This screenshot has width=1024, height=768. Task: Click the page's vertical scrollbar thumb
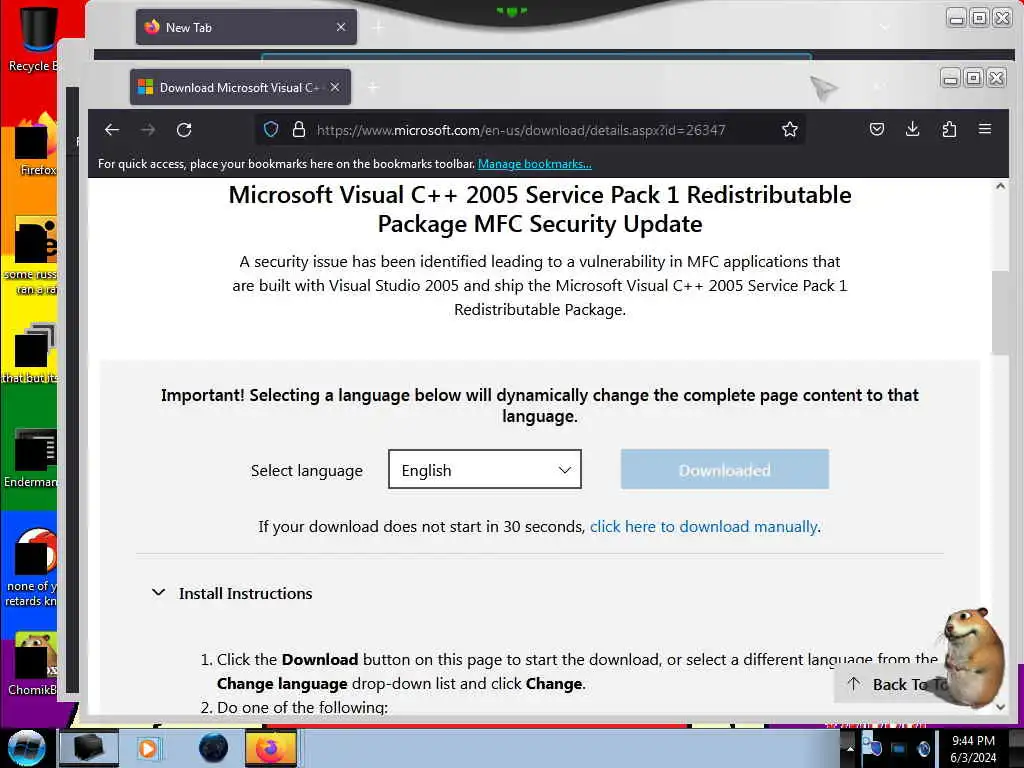(x=1000, y=313)
